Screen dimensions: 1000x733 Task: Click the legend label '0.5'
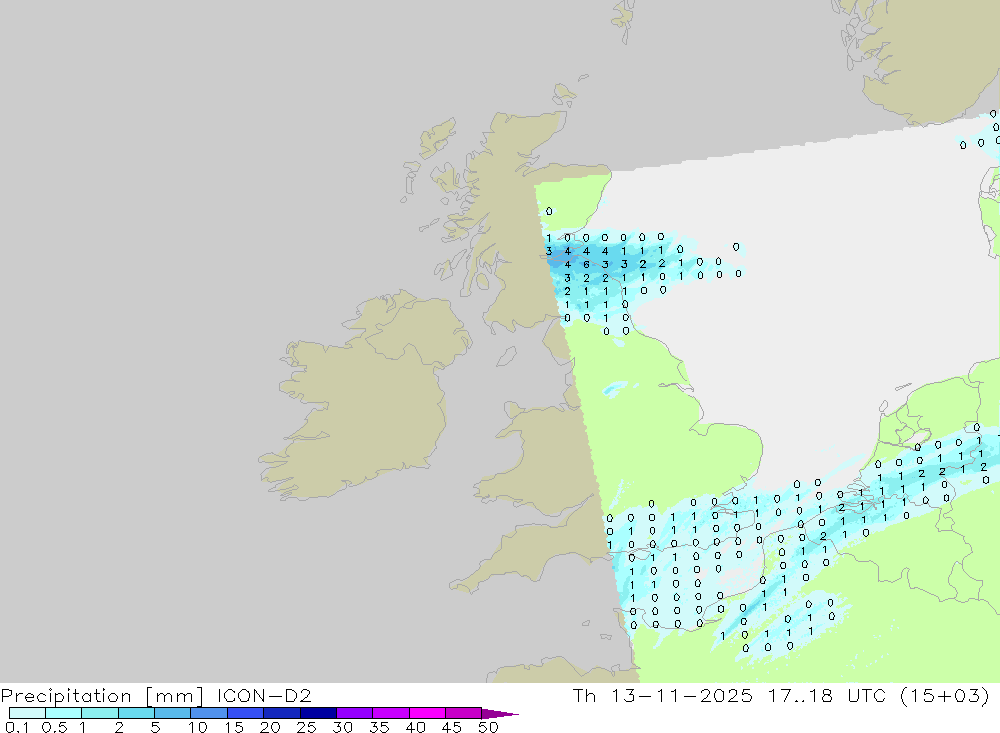pos(54,727)
